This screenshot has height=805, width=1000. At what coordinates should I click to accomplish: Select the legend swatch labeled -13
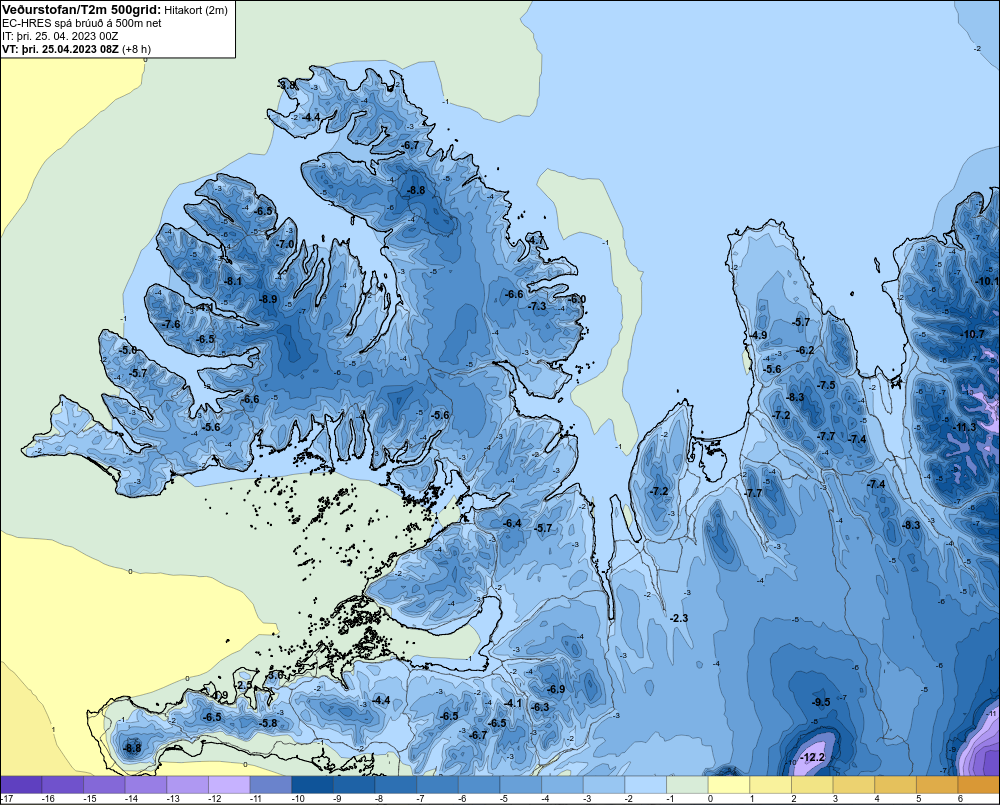tap(188, 785)
